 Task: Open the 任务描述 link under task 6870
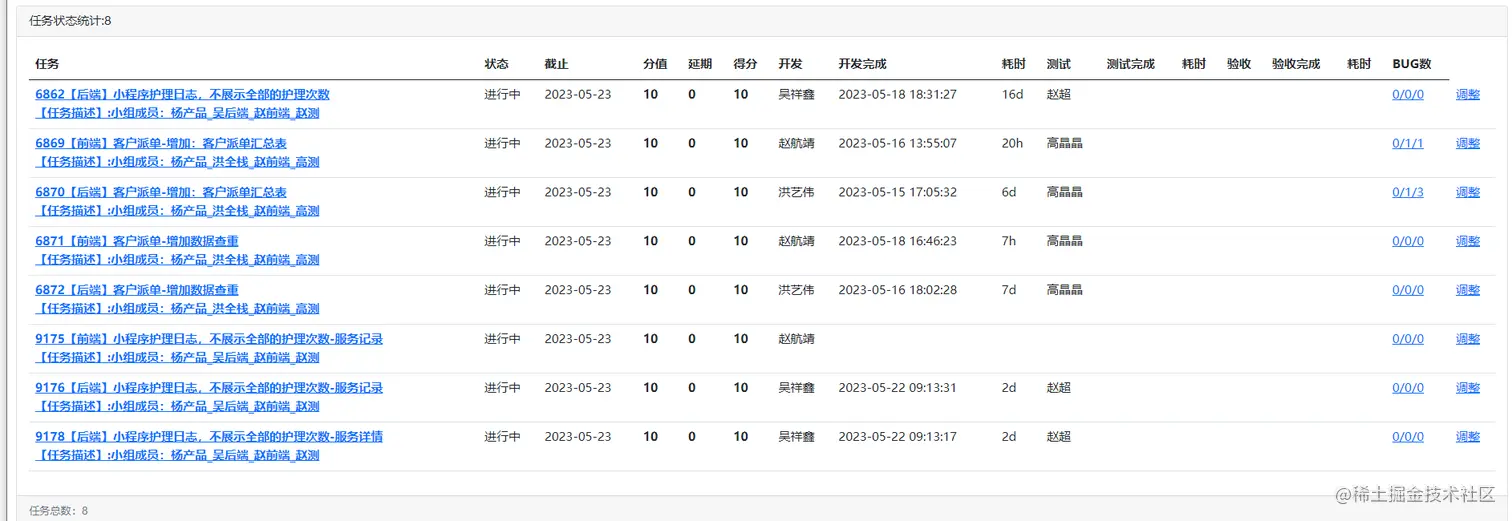177,211
